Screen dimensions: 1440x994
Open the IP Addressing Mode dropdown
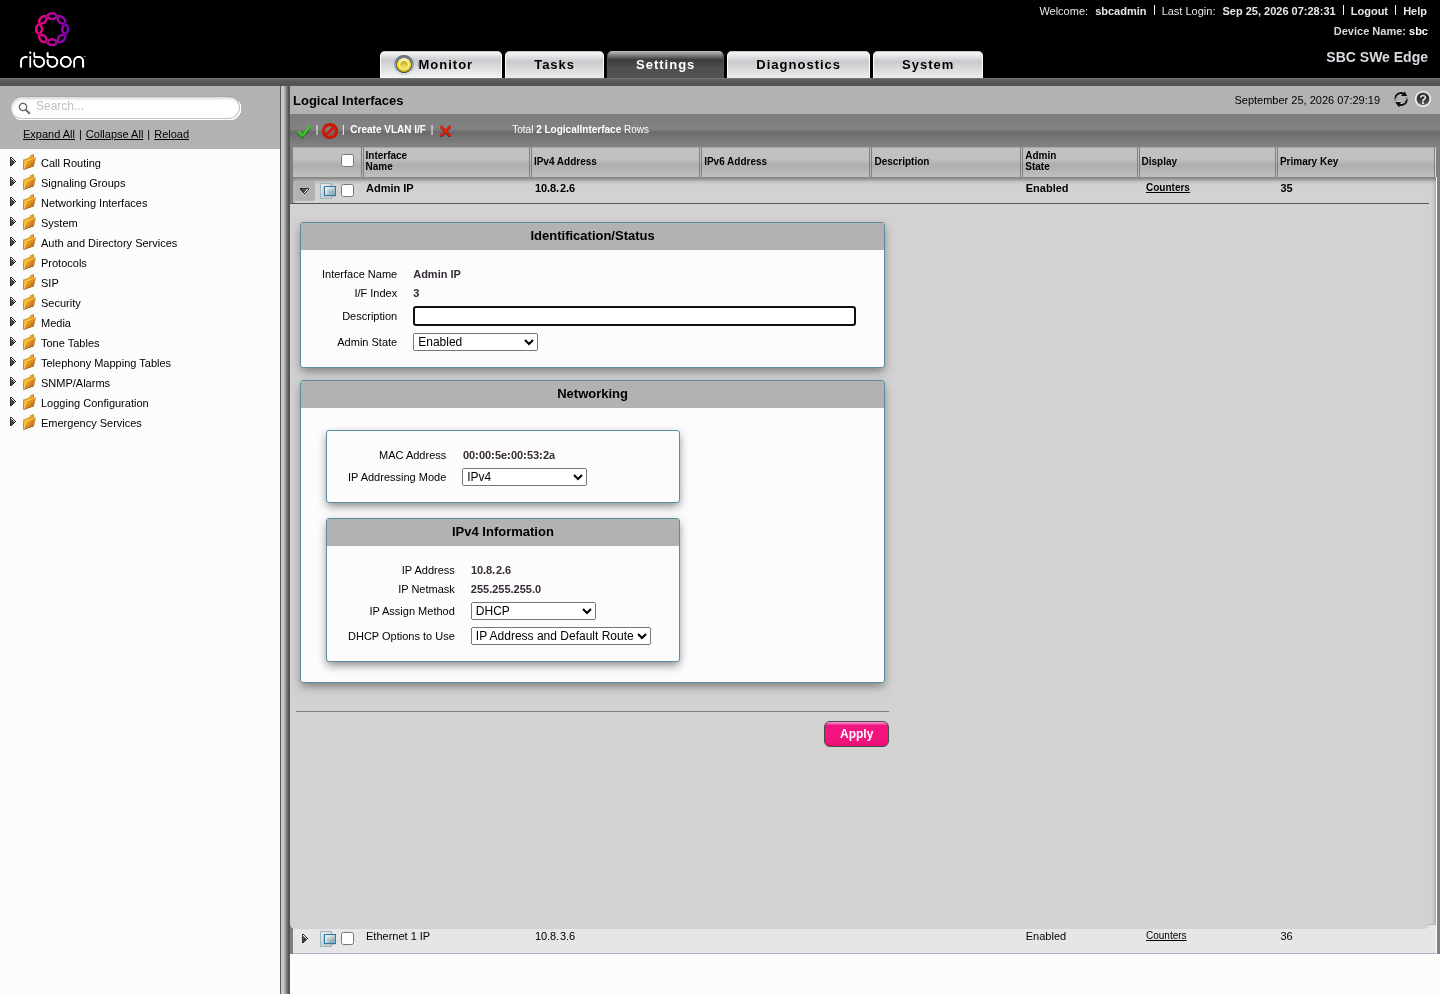[524, 477]
